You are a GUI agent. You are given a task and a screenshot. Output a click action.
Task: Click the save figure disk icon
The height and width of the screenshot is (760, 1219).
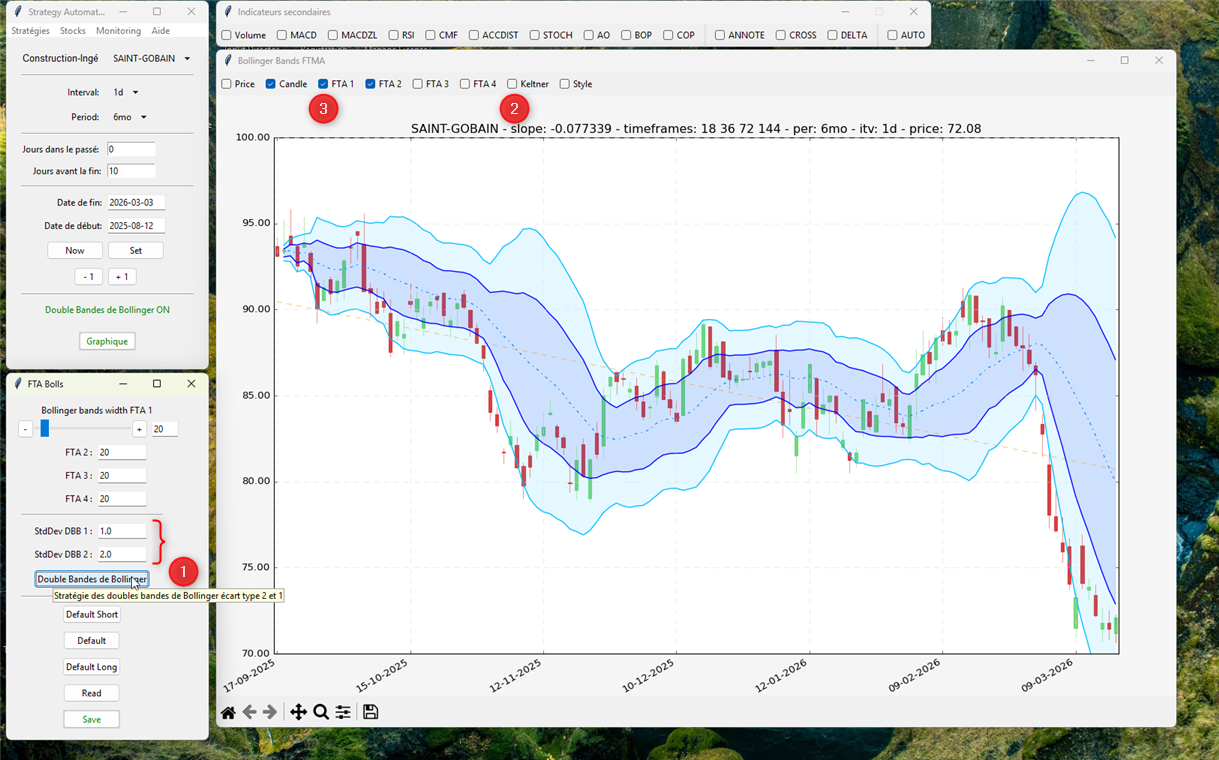pyautogui.click(x=370, y=712)
